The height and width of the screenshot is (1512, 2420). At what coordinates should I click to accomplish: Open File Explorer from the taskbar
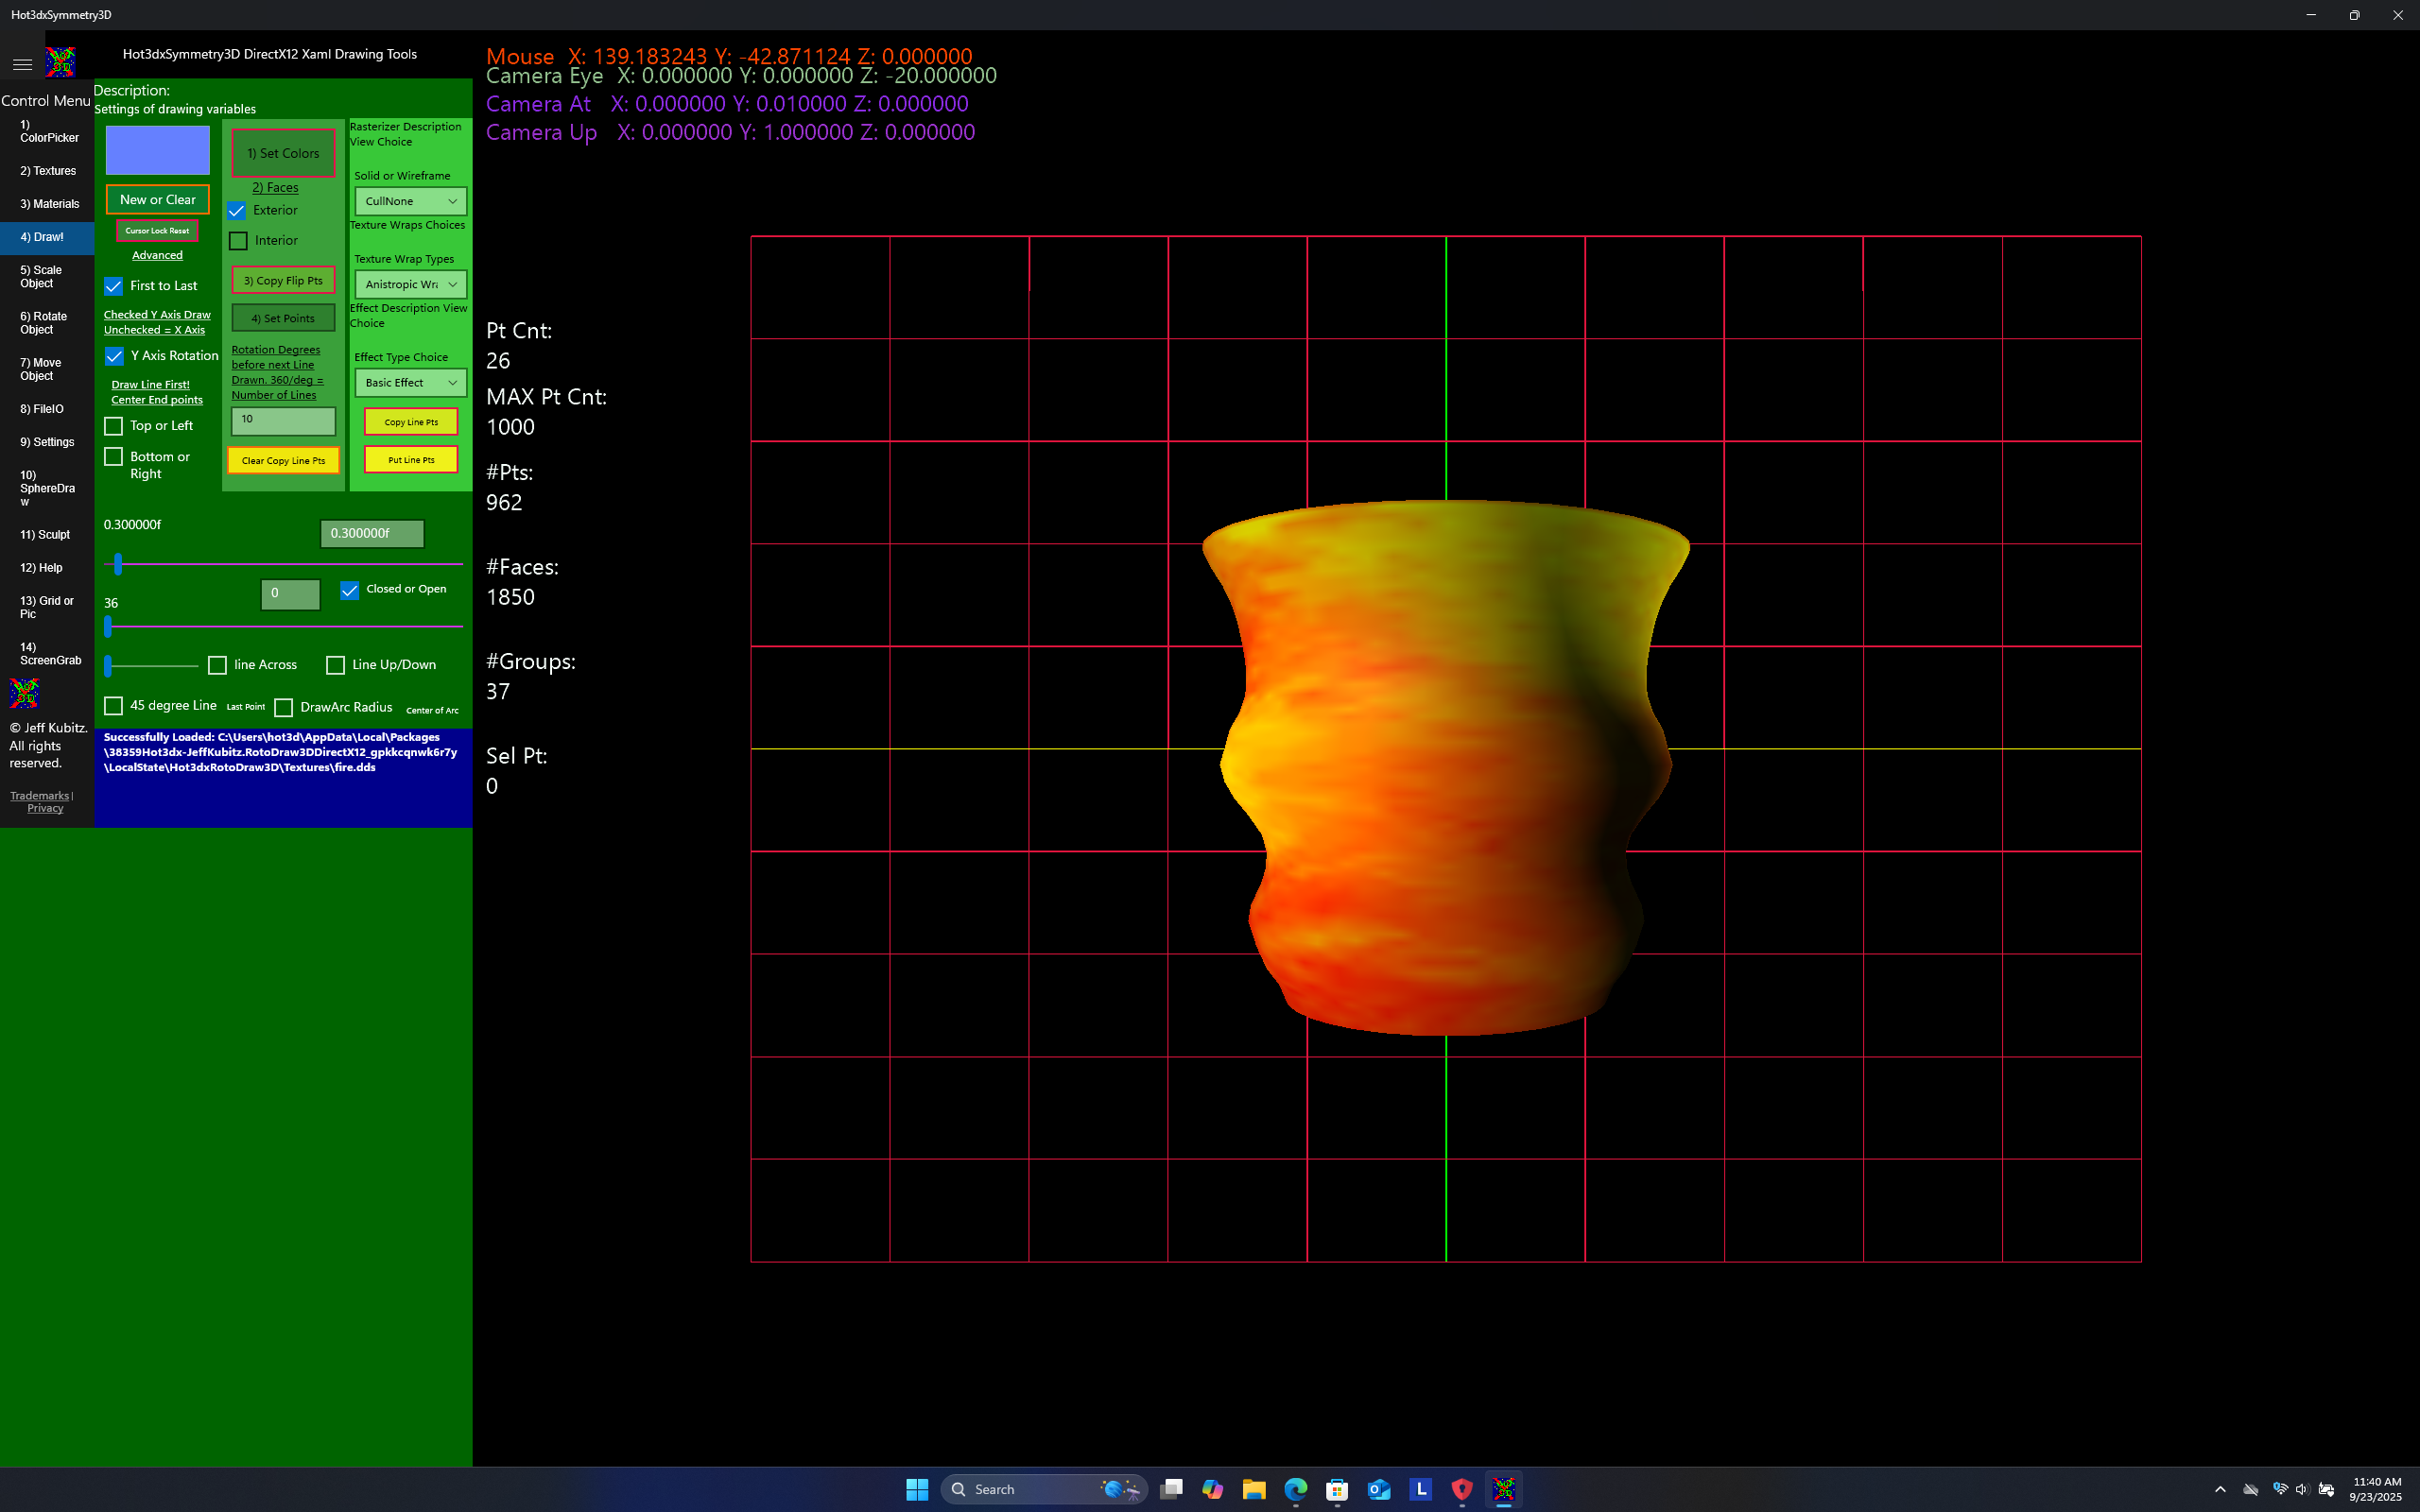tap(1254, 1489)
